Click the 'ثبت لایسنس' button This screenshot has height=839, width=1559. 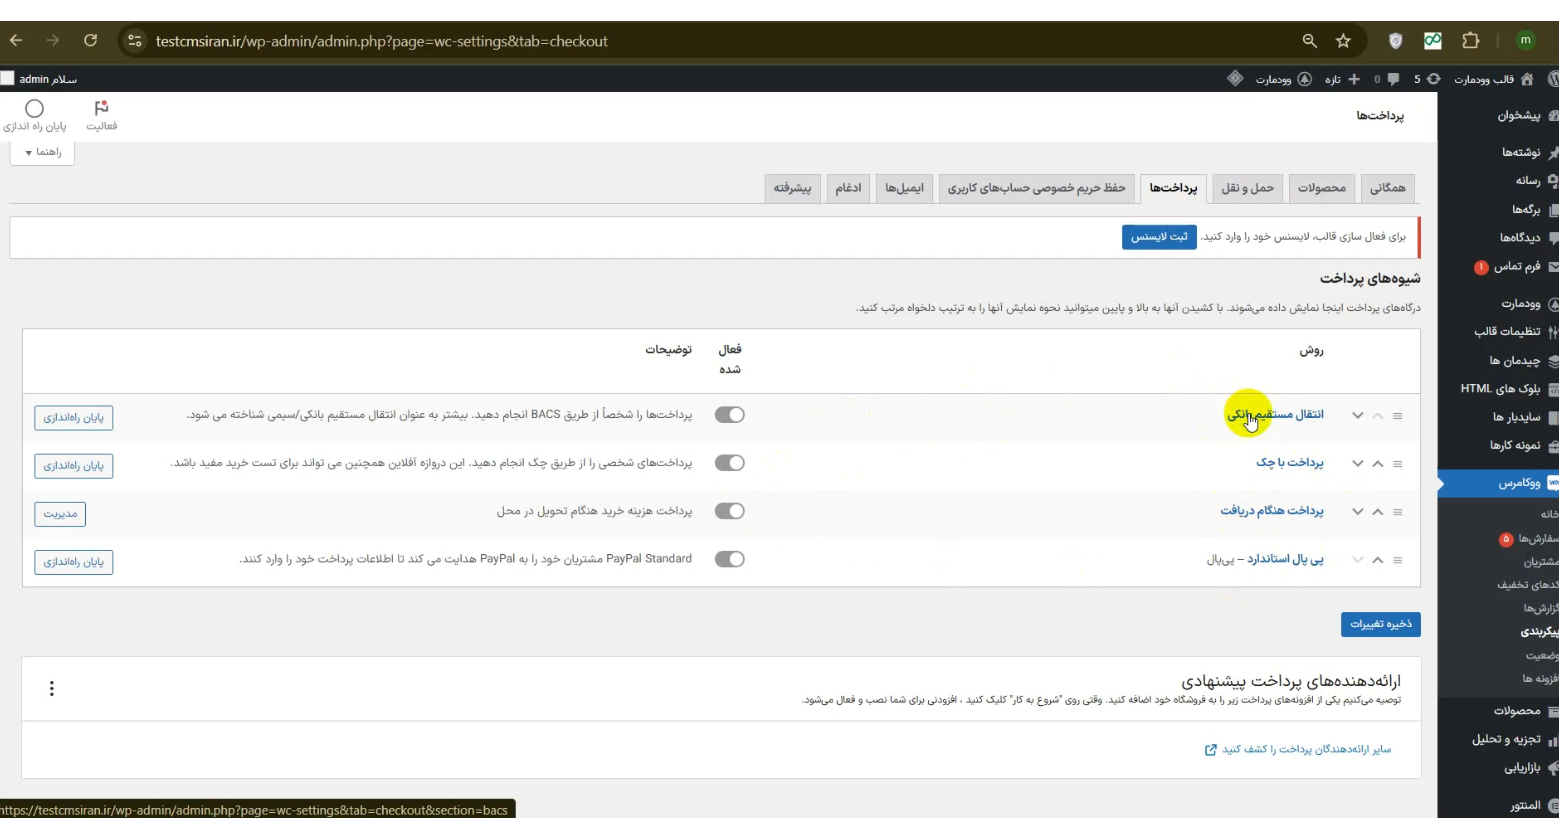pyautogui.click(x=1159, y=237)
